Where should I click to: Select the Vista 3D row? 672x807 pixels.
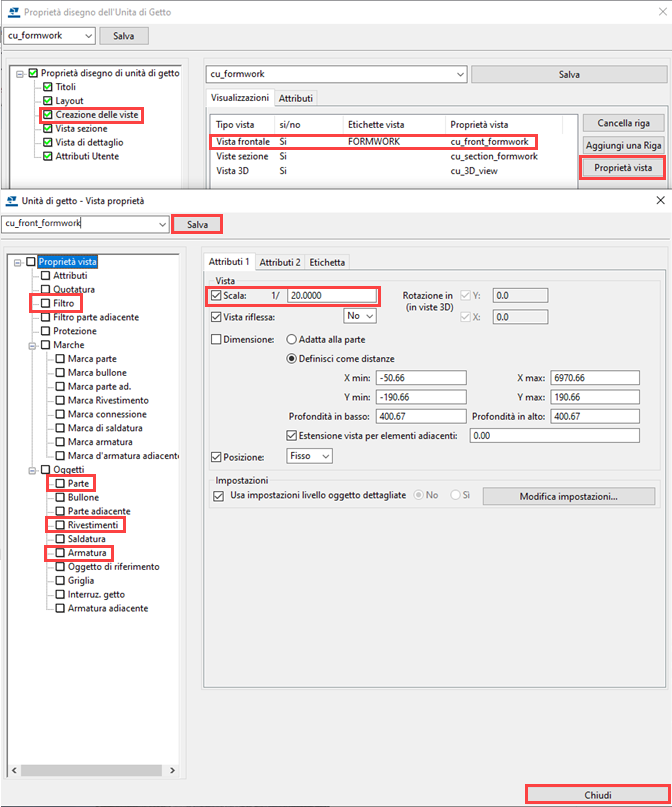377,171
